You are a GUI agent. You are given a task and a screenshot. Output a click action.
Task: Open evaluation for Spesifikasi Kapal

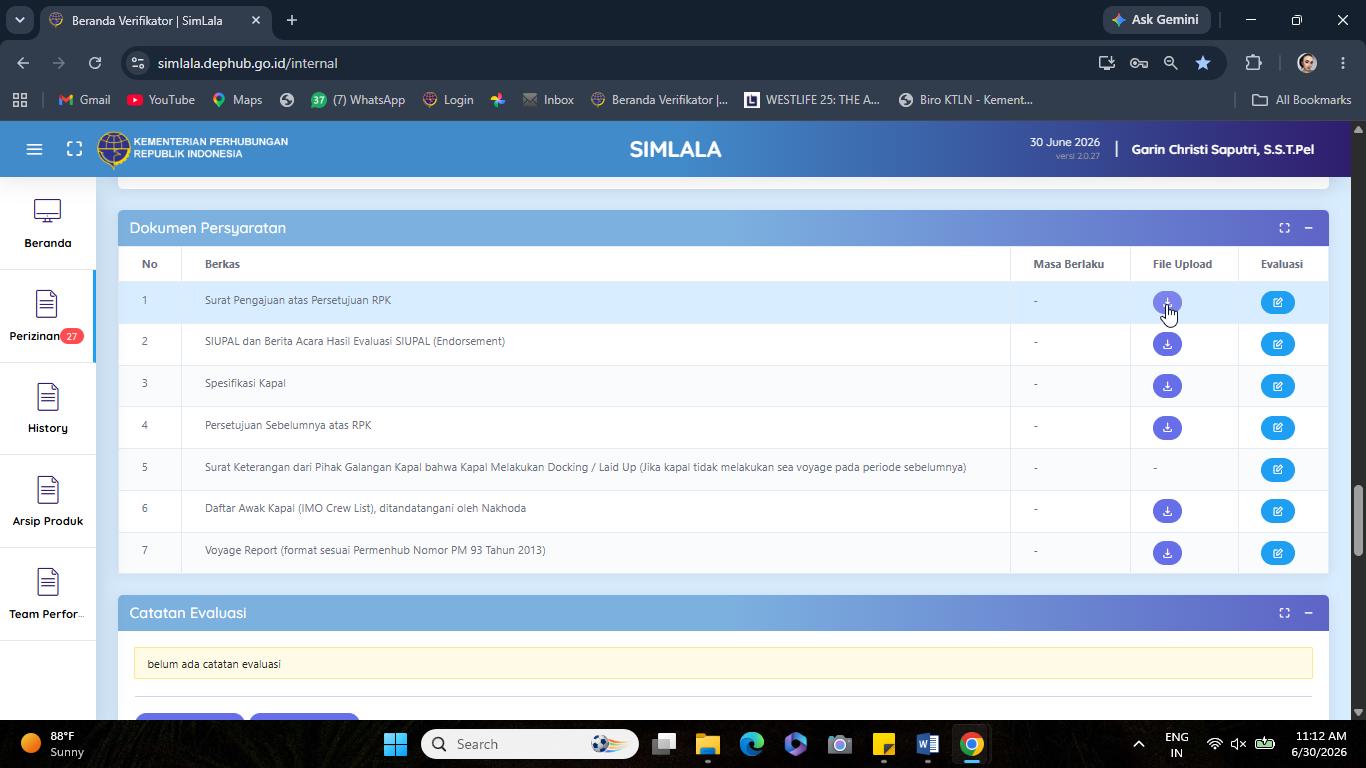tap(1277, 386)
